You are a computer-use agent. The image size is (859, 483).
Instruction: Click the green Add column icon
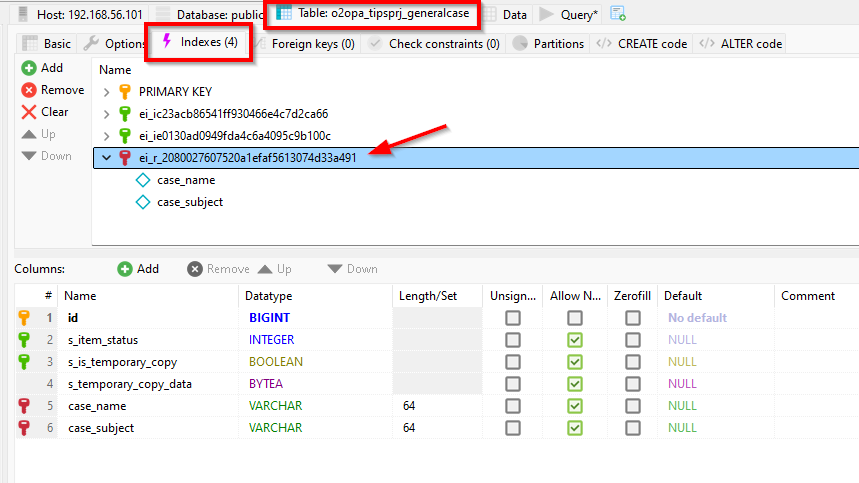point(125,269)
